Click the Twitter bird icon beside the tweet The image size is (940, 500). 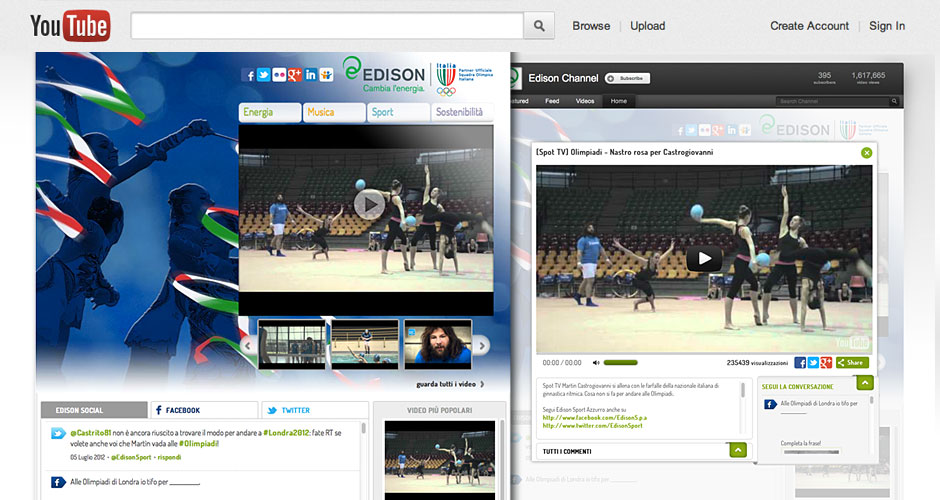click(x=58, y=433)
